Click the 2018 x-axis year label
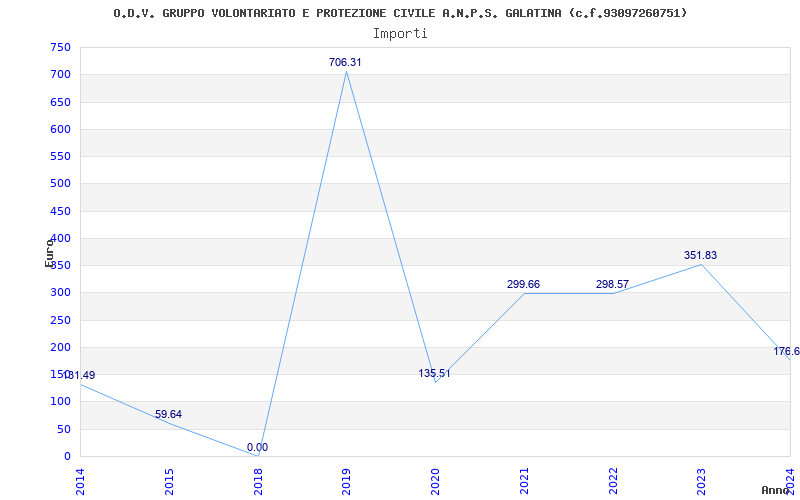Screen dimensions: 800x500 tap(258, 482)
